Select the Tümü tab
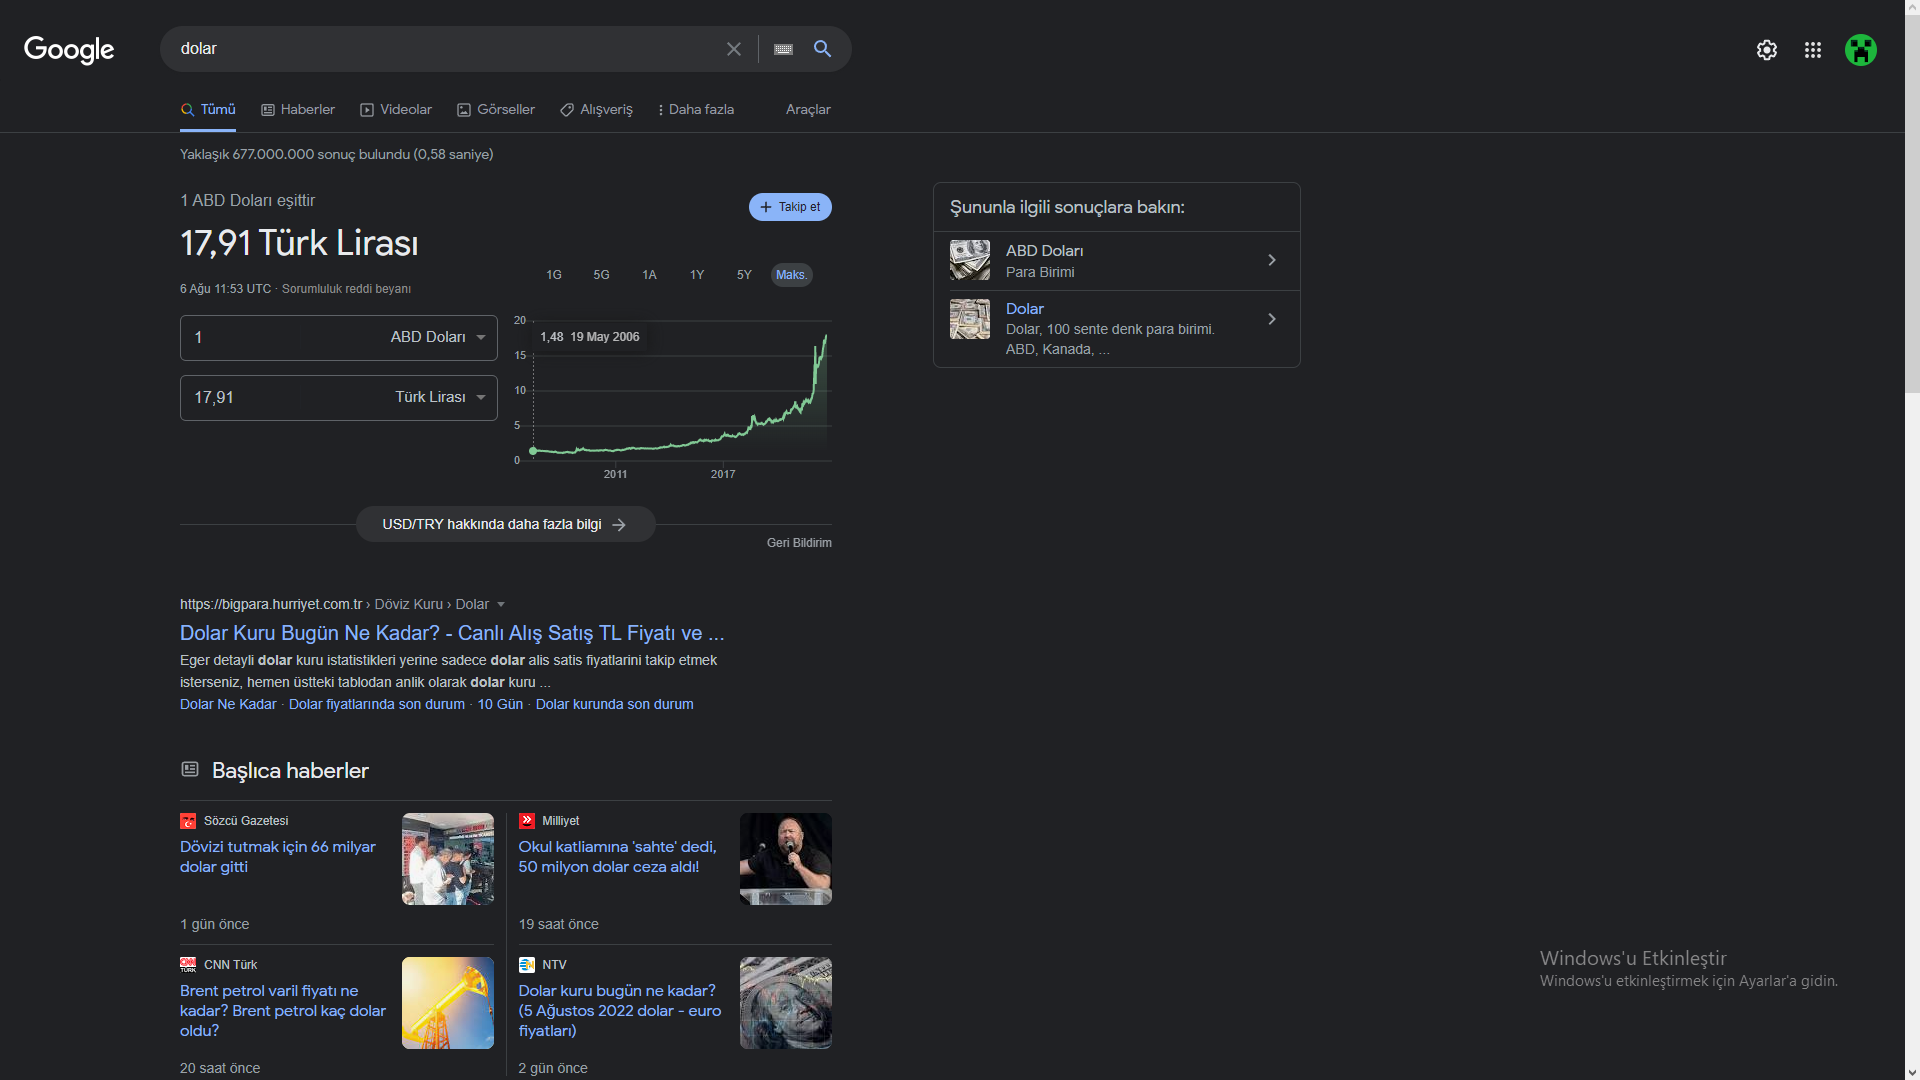 click(208, 110)
